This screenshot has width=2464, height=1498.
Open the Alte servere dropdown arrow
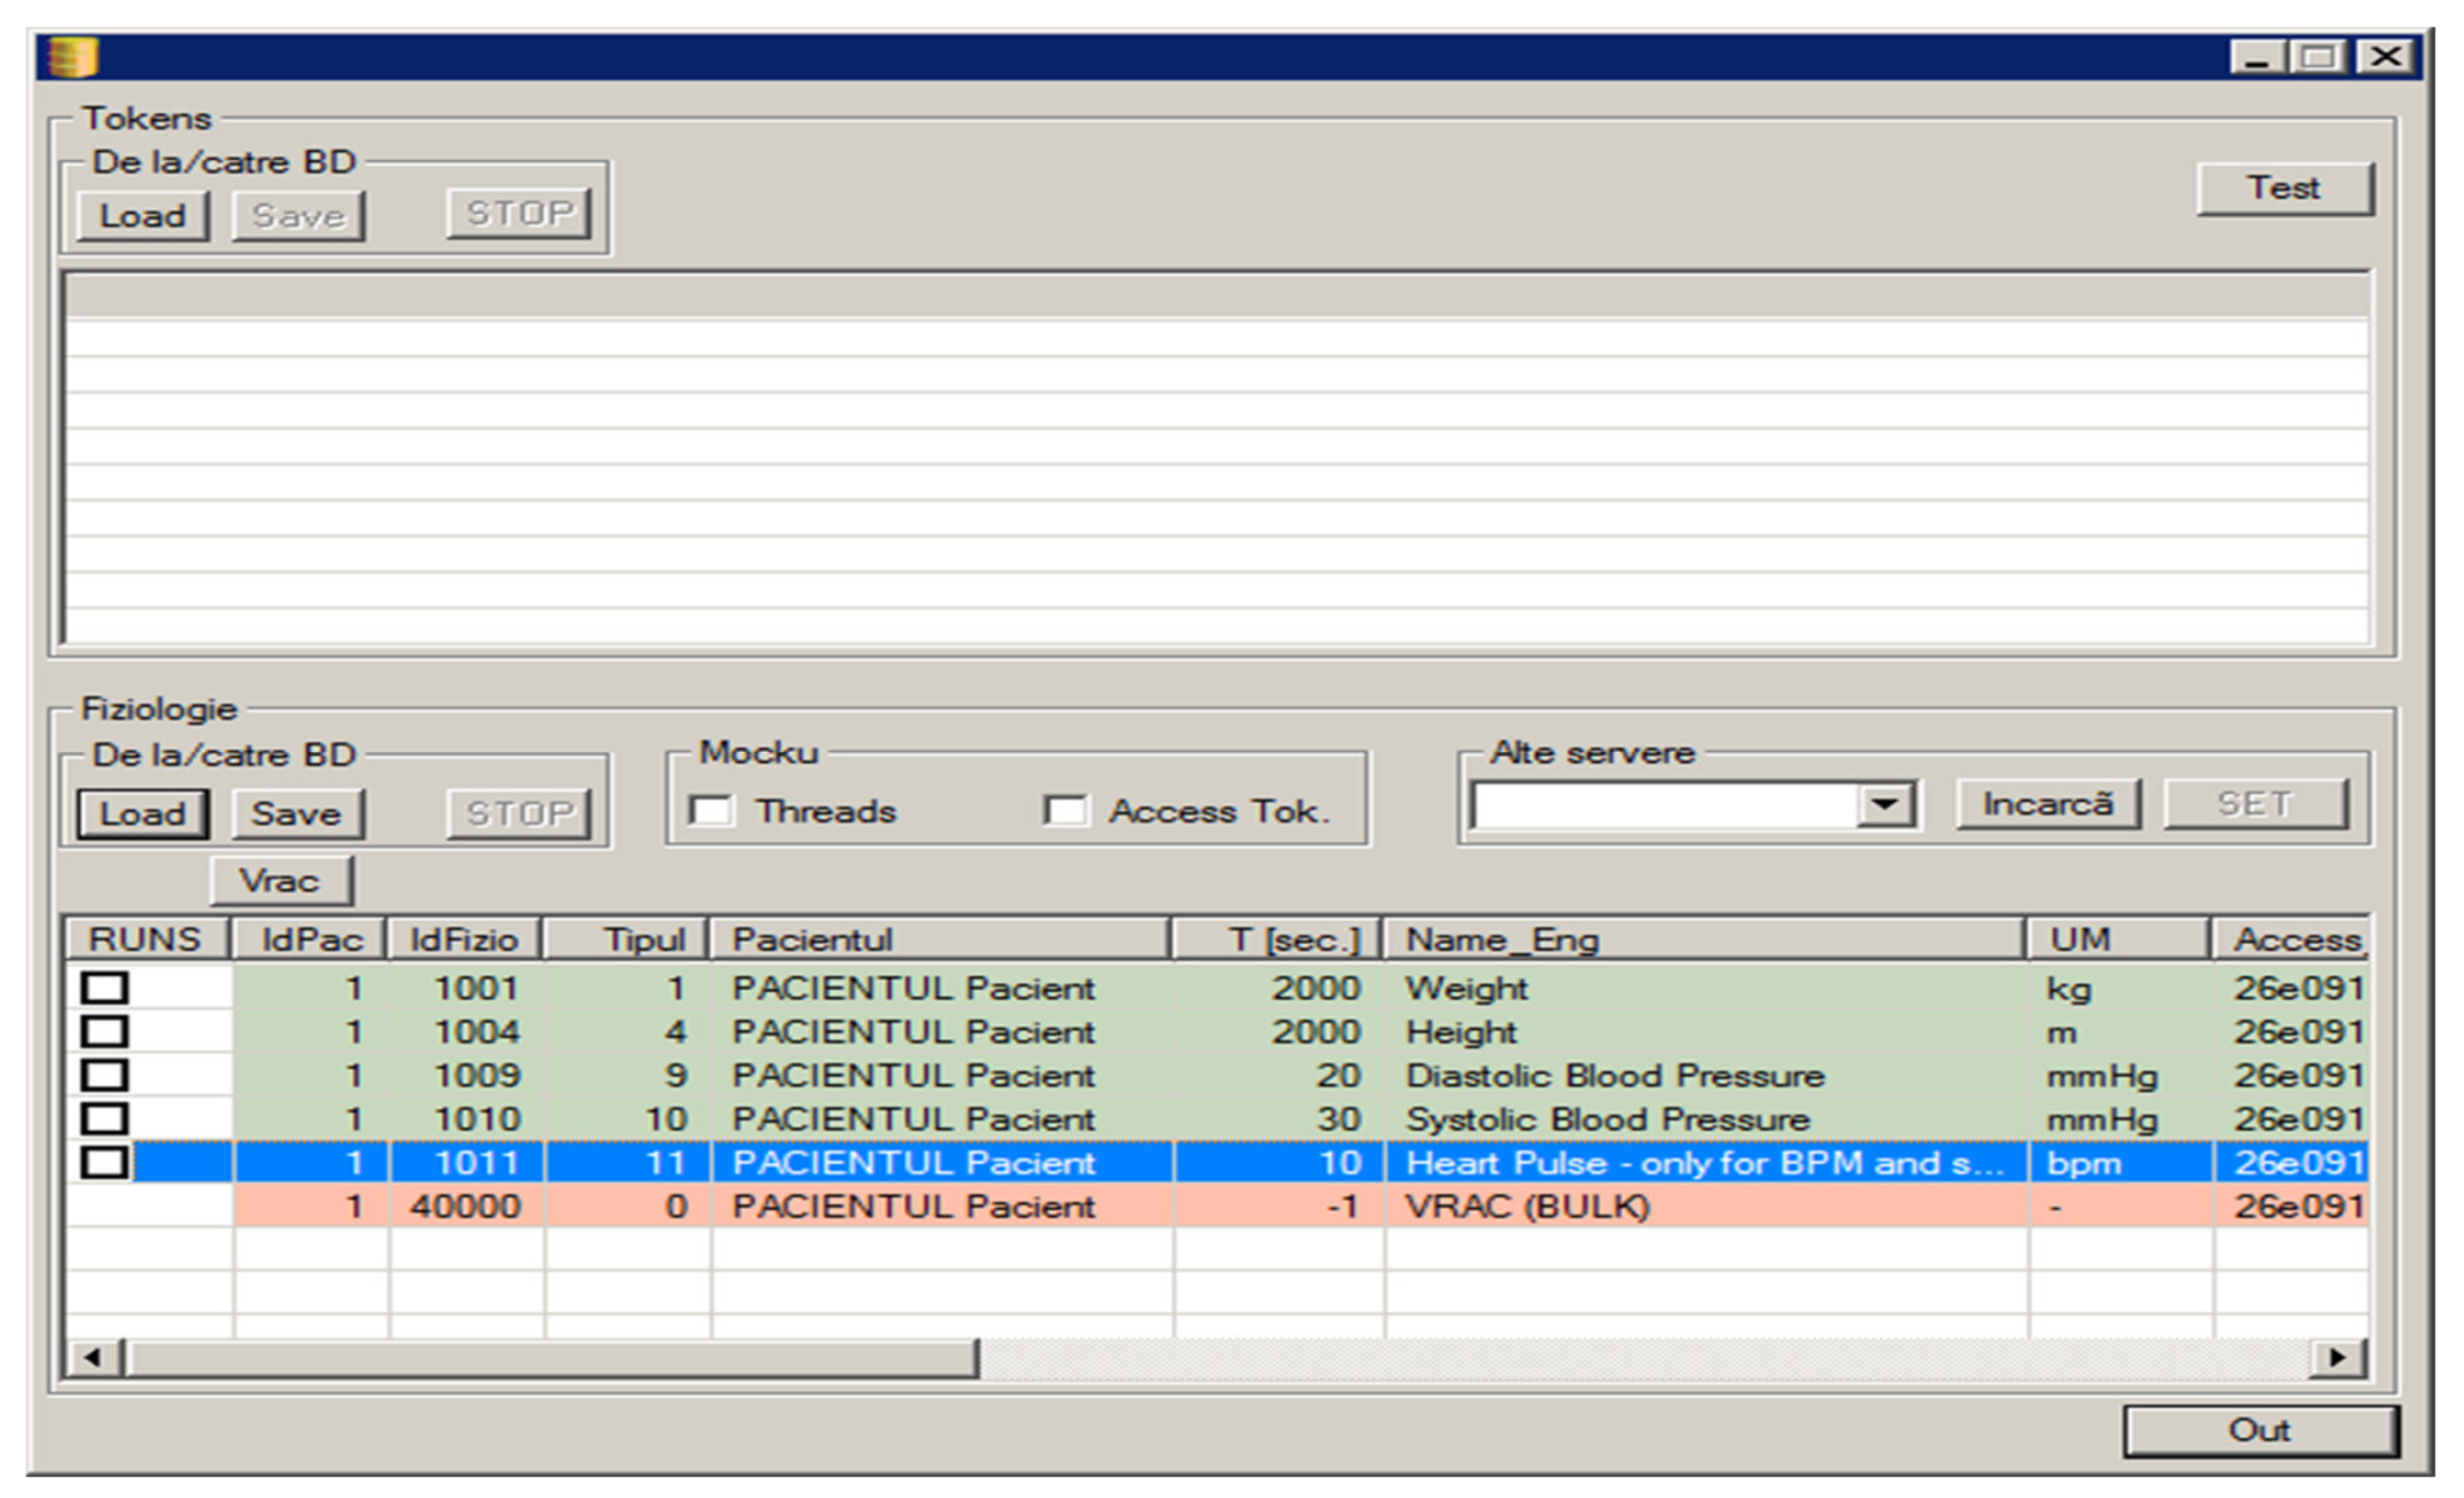coord(1885,805)
